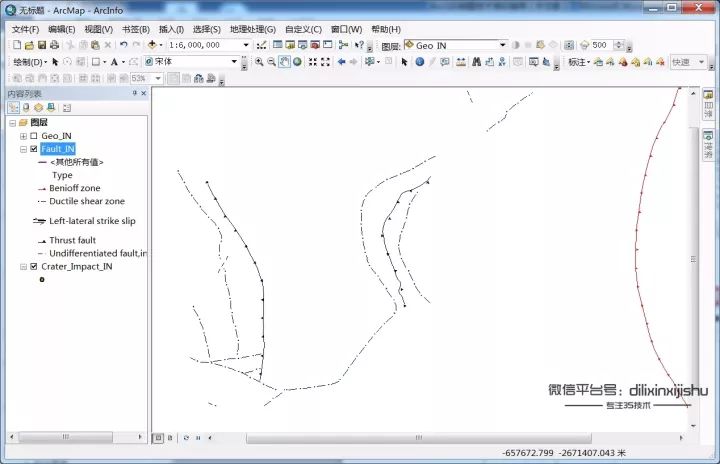Collapse the 图层 data frame node
The width and height of the screenshot is (720, 464).
(13, 123)
